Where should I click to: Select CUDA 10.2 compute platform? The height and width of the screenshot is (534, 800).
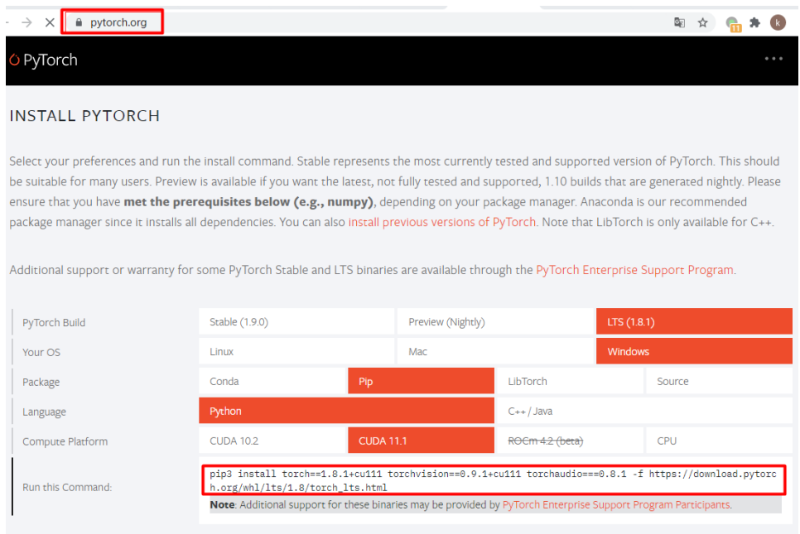coord(272,440)
